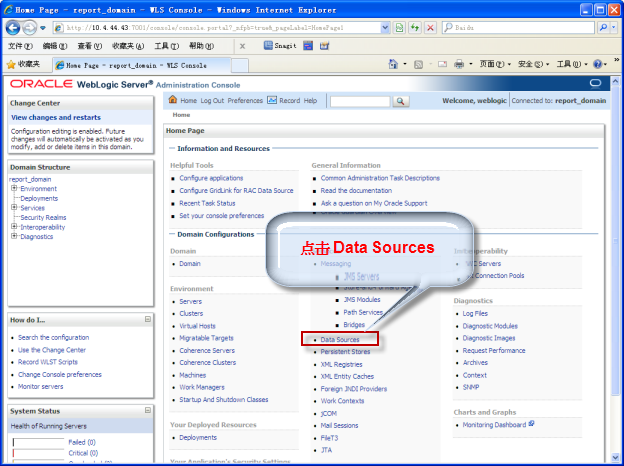Open the IE home page icon
This screenshot has width=624, height=466.
[393, 64]
